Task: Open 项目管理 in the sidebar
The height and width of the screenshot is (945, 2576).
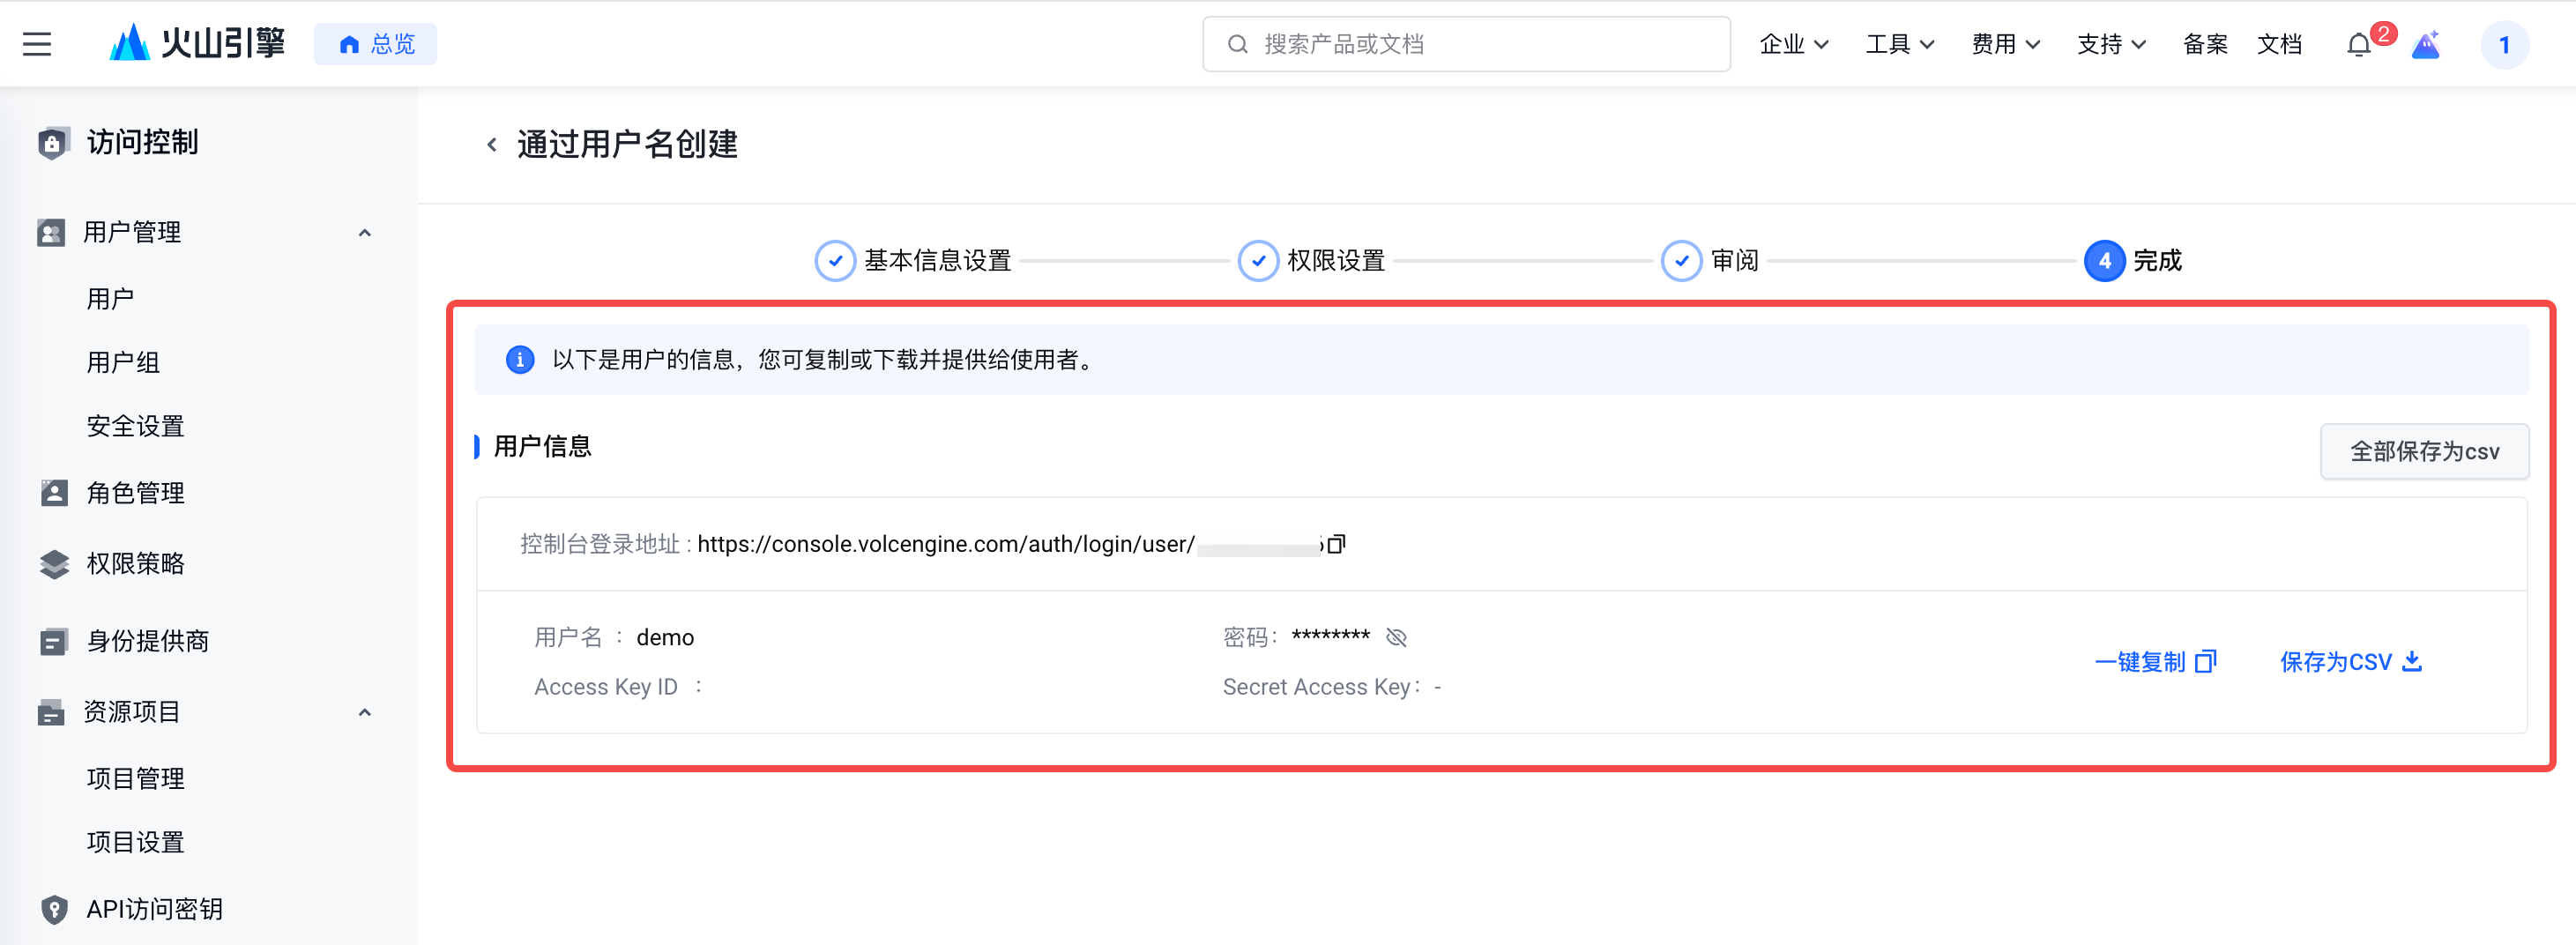Action: [136, 778]
